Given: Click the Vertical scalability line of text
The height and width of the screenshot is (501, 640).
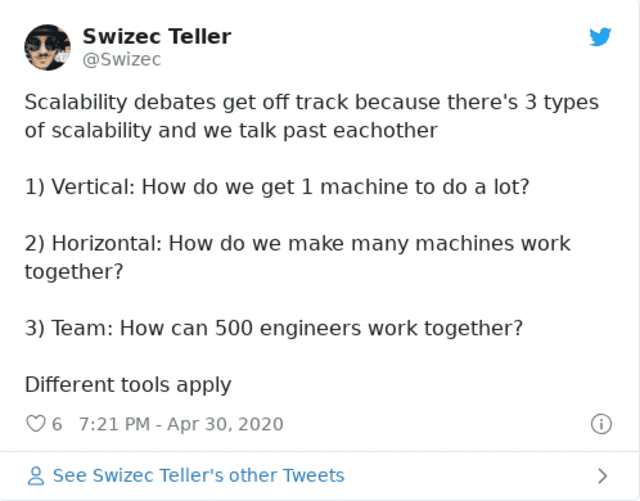Looking at the screenshot, I should (277, 187).
